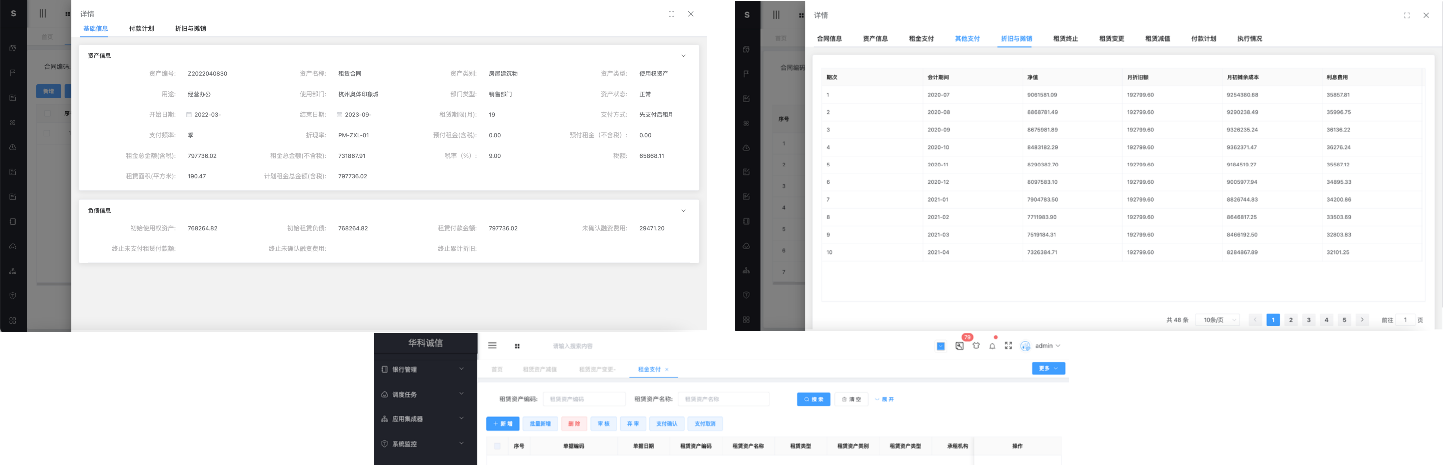Close the 租金支付 tab with its x icon
1445x466 pixels.
coord(667,370)
